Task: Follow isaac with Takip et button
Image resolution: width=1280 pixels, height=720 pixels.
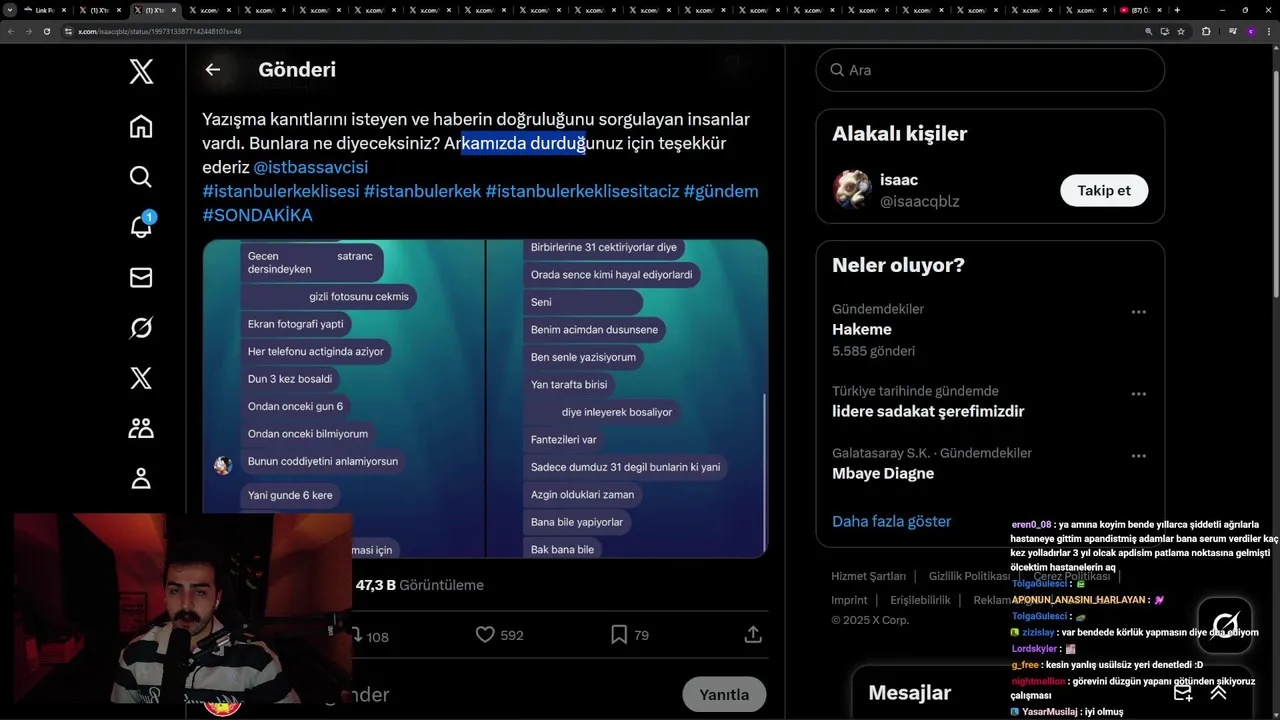Action: click(x=1104, y=190)
